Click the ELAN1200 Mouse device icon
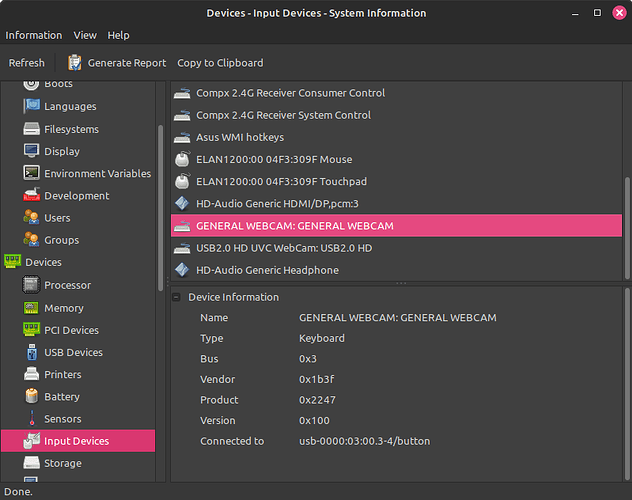632x500 pixels. [182, 159]
